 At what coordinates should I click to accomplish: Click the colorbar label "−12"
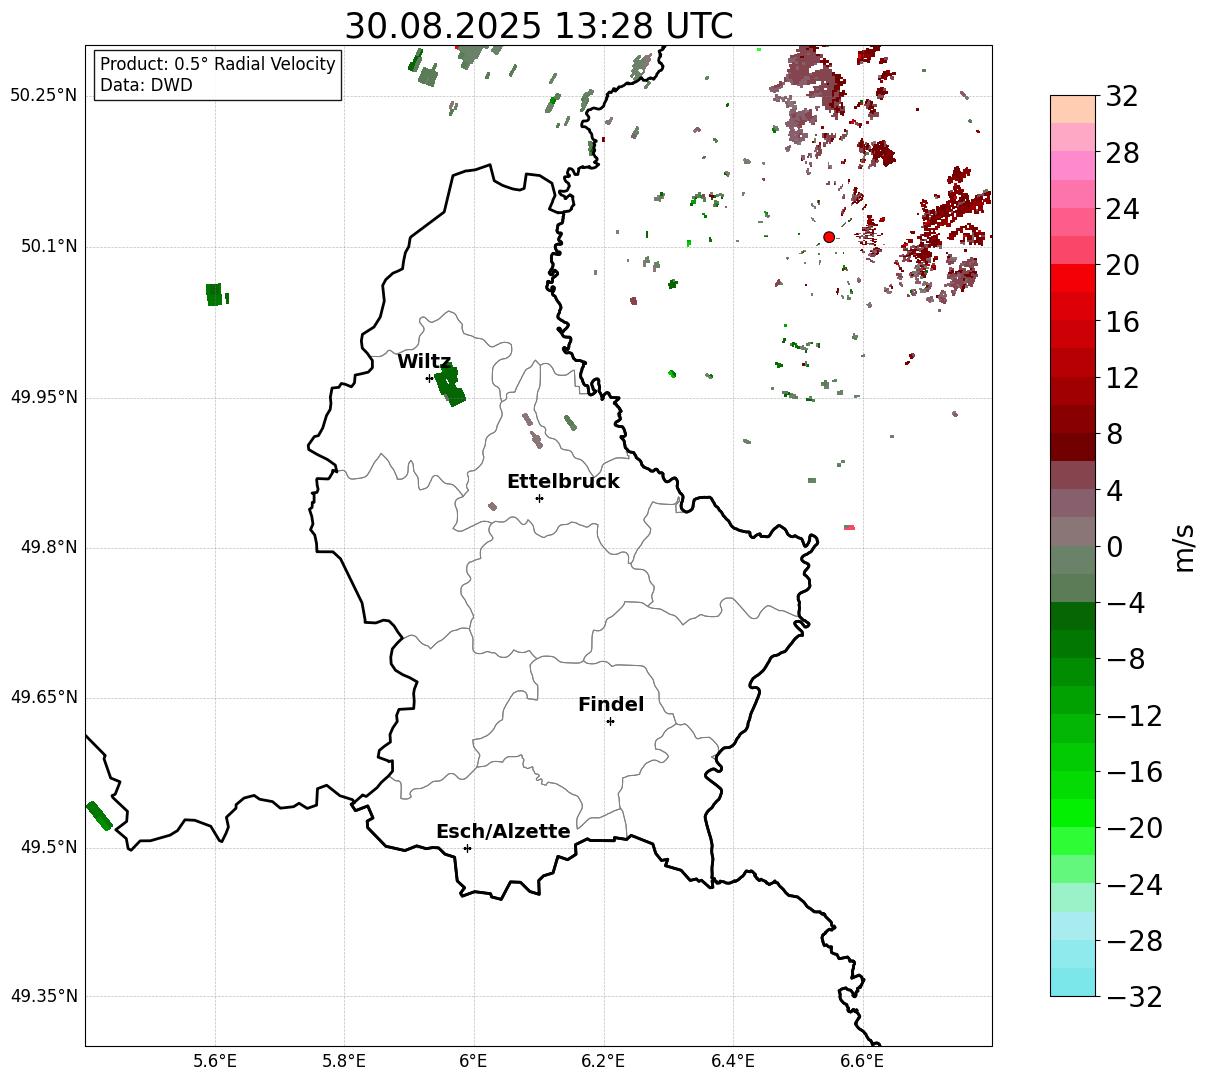pyautogui.click(x=1133, y=716)
